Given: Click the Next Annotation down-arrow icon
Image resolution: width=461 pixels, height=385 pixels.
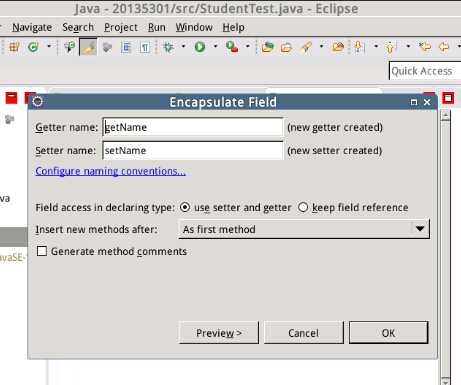Looking at the screenshot, I should pos(359,47).
